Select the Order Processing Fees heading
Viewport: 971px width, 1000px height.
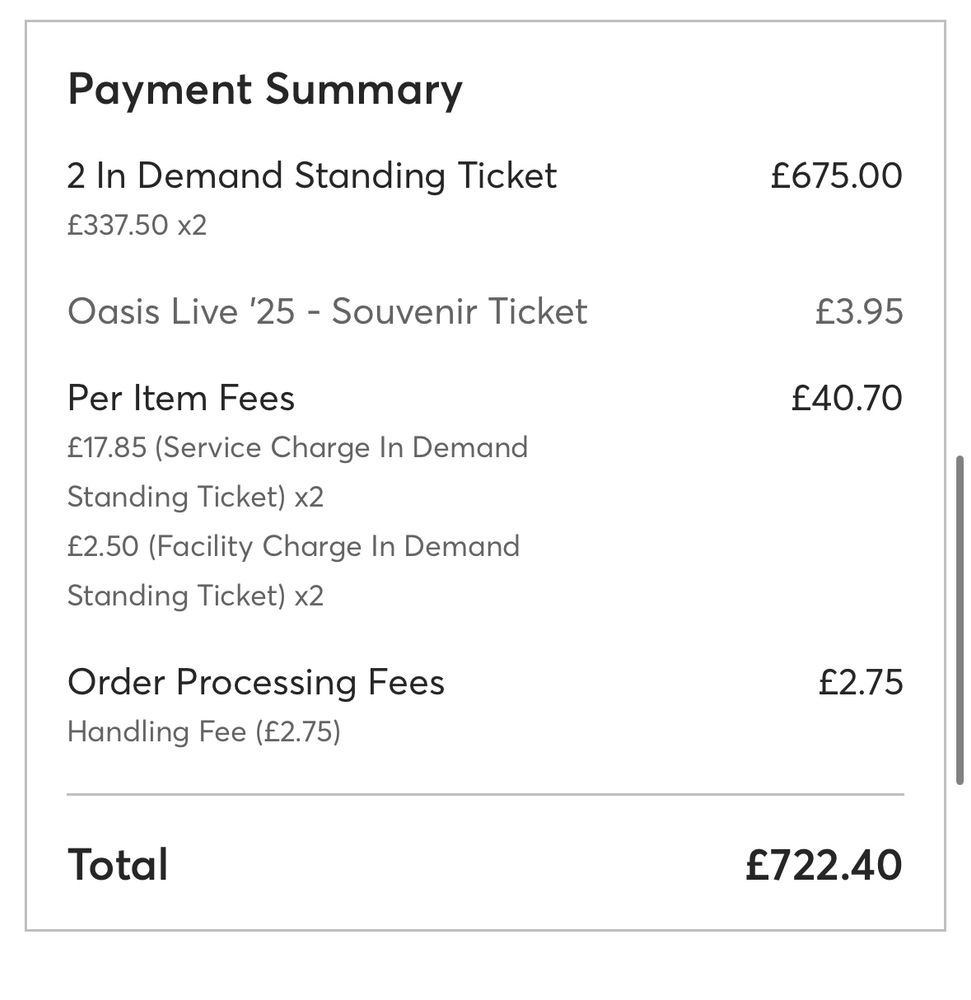tap(256, 682)
